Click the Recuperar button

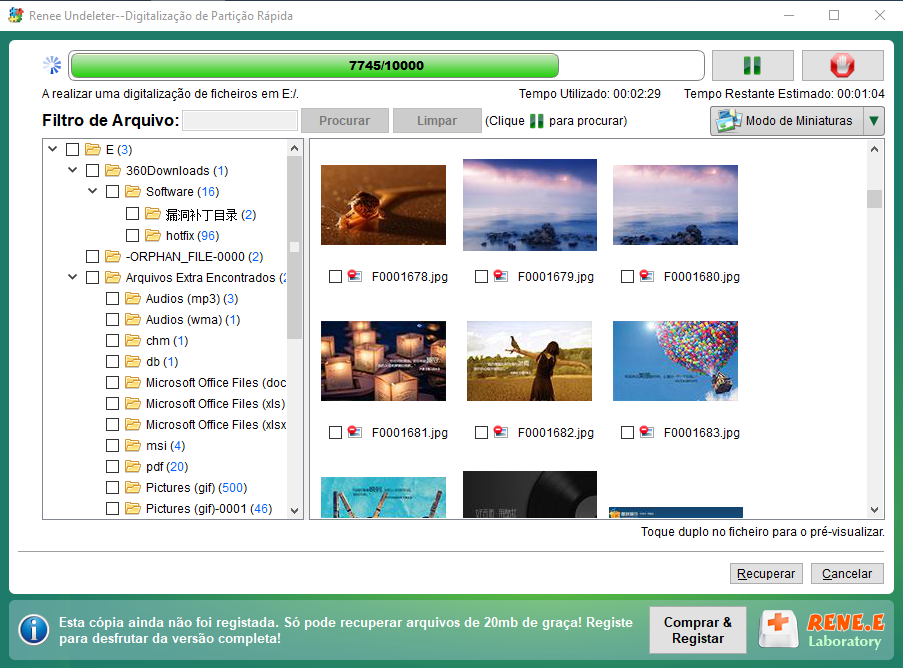(x=766, y=574)
